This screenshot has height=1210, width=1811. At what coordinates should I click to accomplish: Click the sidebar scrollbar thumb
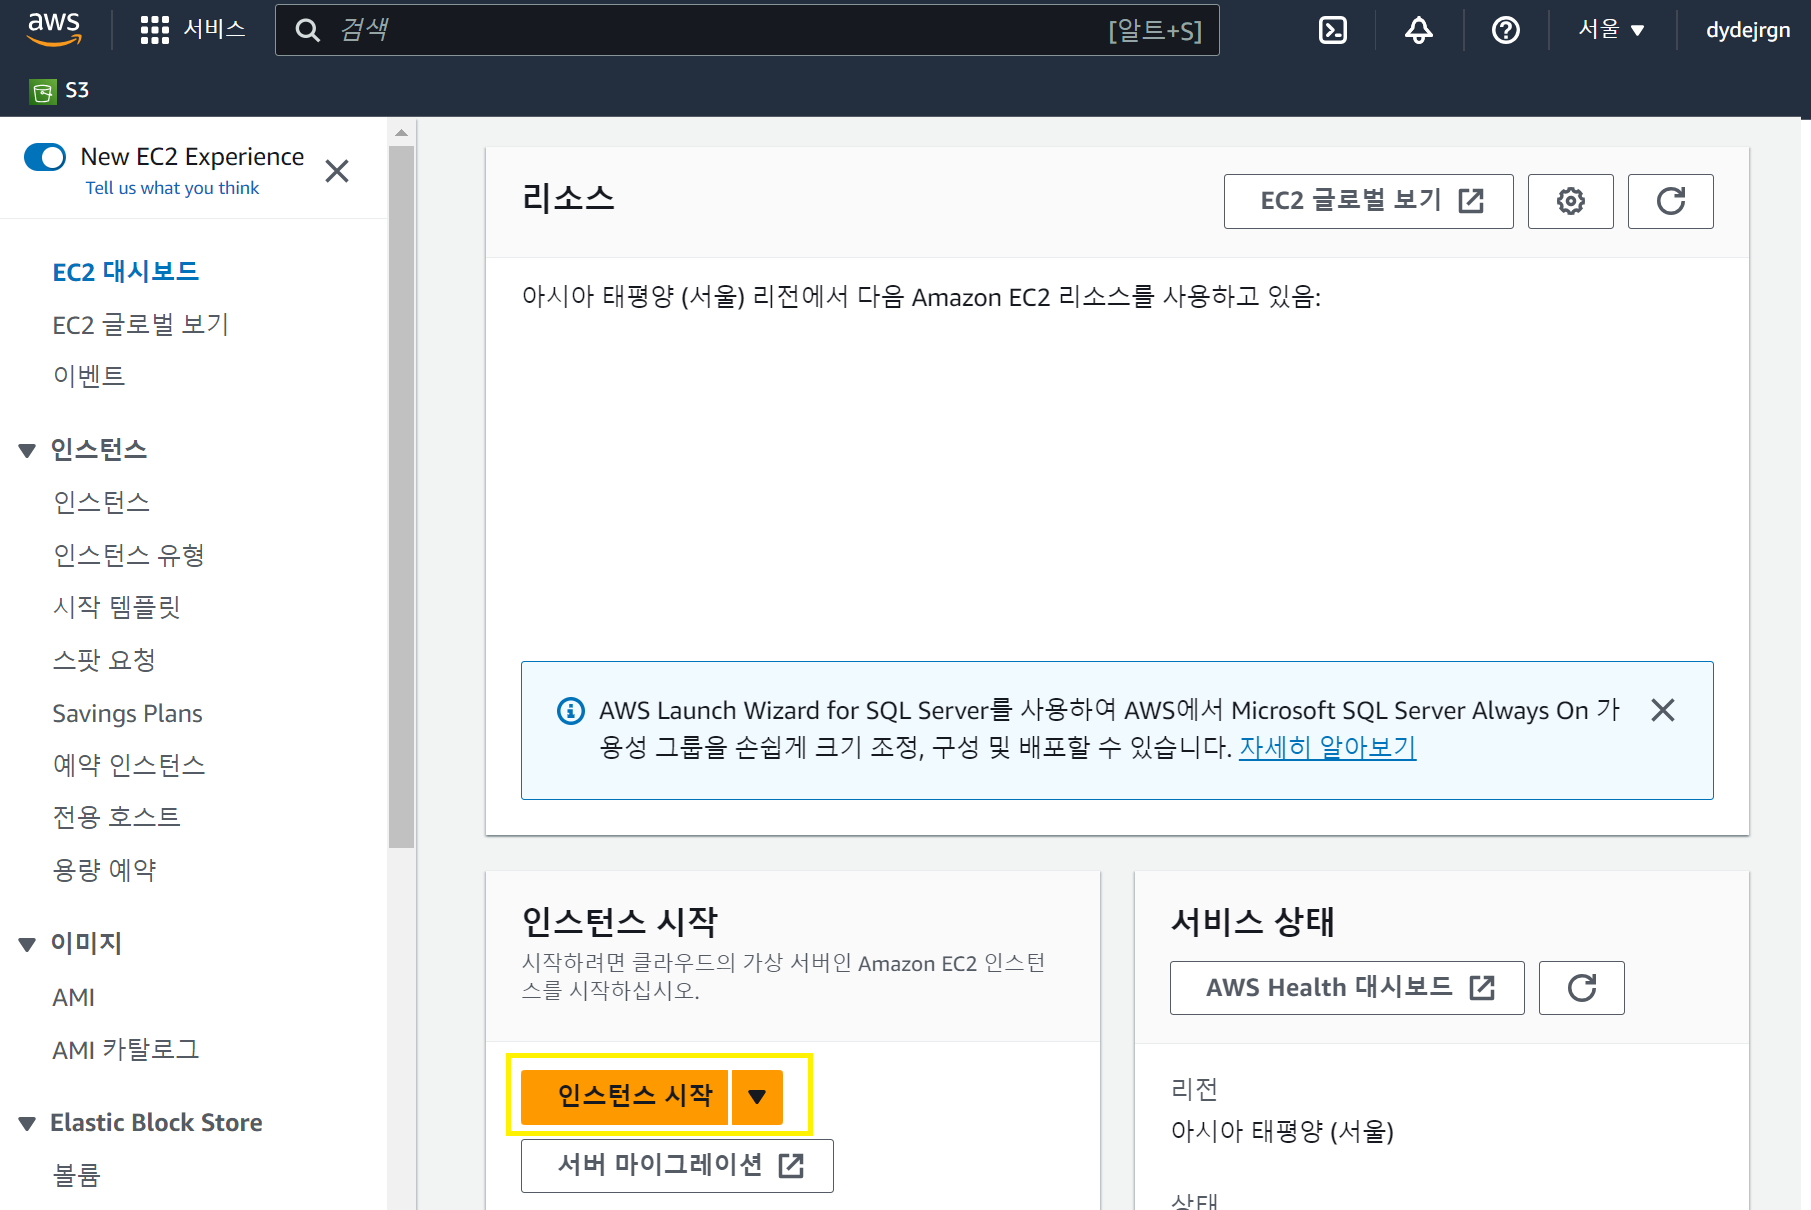(x=402, y=497)
